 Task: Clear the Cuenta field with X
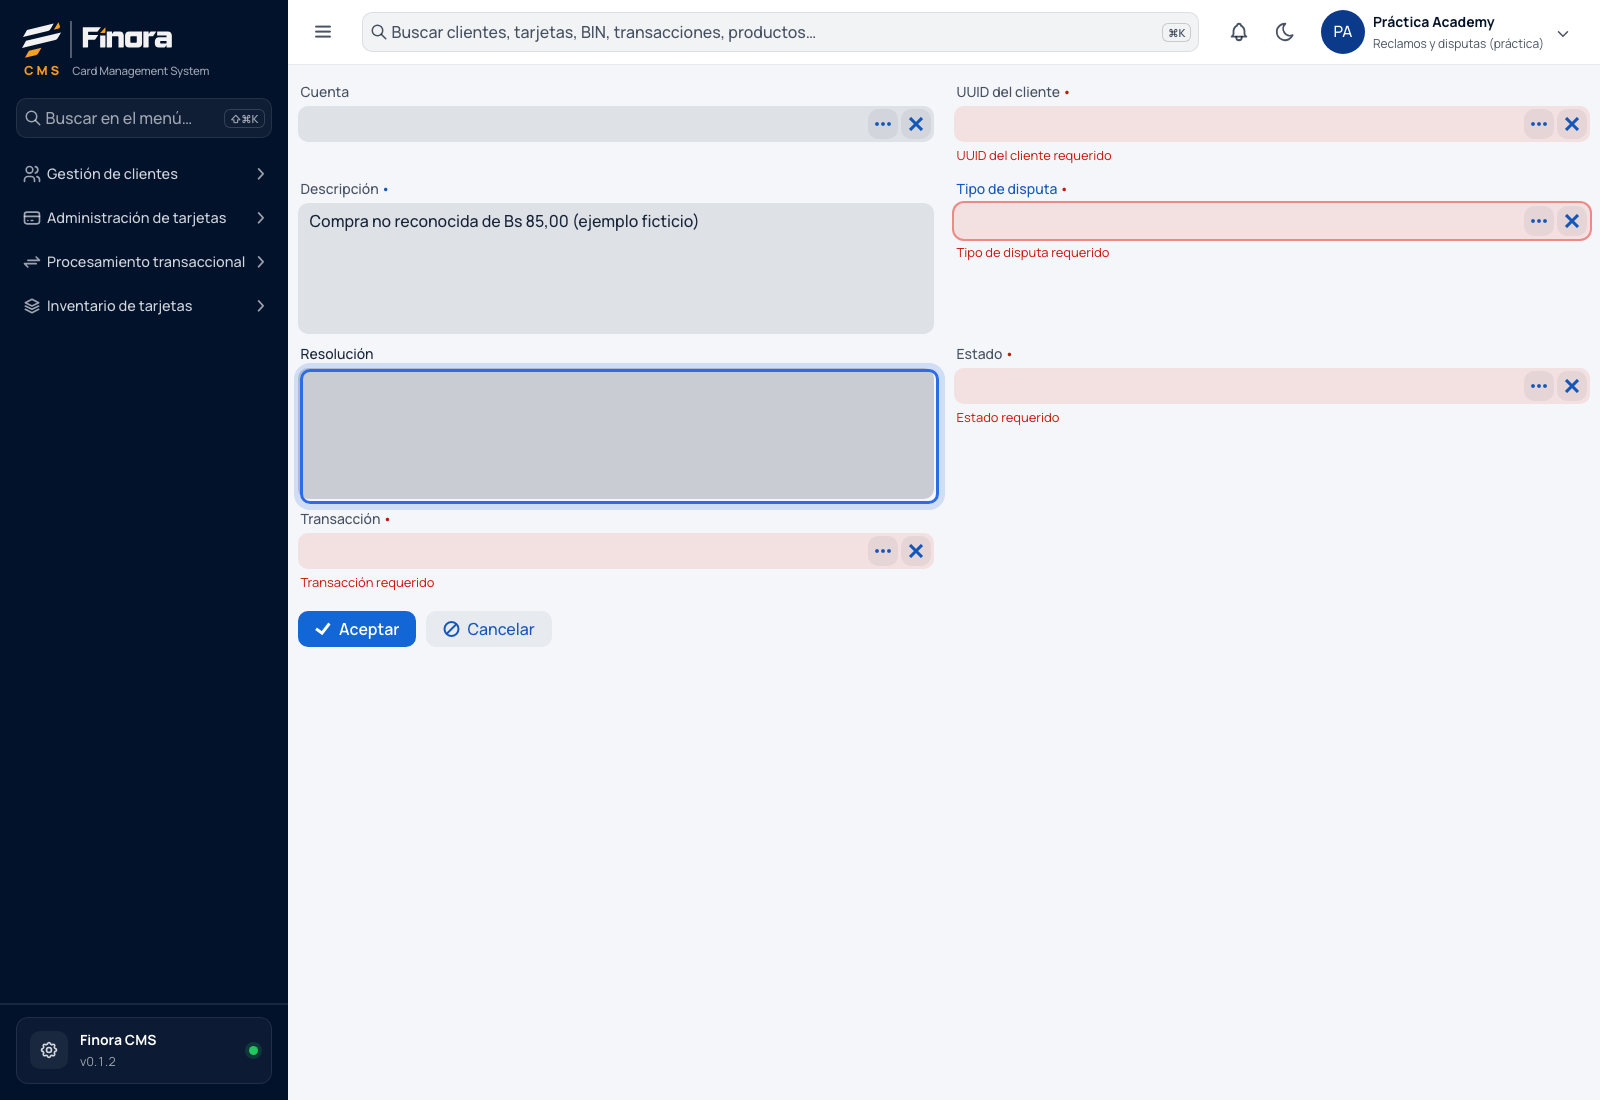pyautogui.click(x=916, y=124)
